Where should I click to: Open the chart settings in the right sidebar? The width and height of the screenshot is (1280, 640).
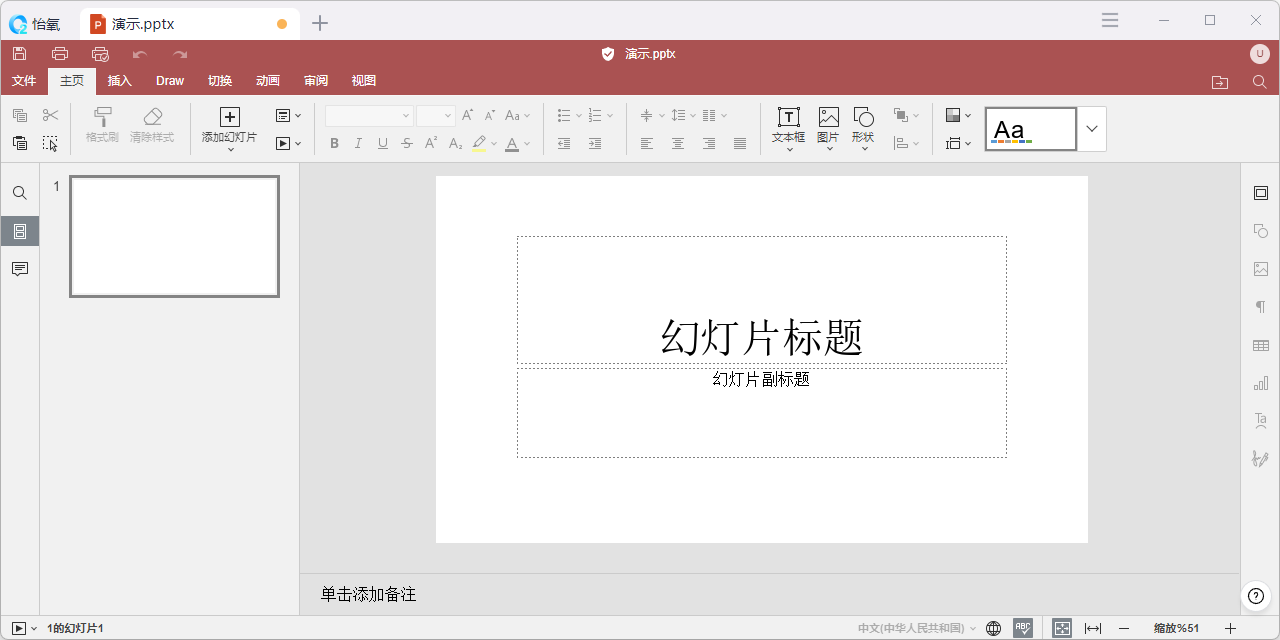1260,383
